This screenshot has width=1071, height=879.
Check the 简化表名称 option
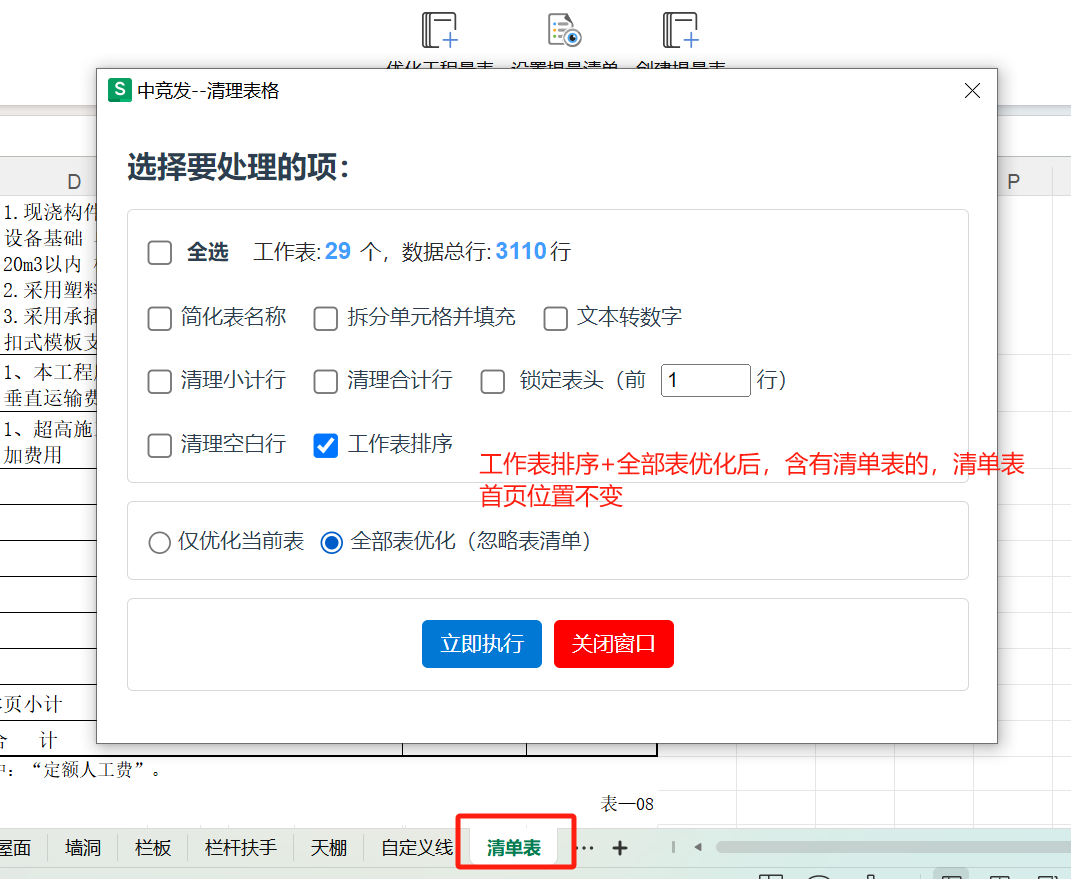click(x=160, y=319)
